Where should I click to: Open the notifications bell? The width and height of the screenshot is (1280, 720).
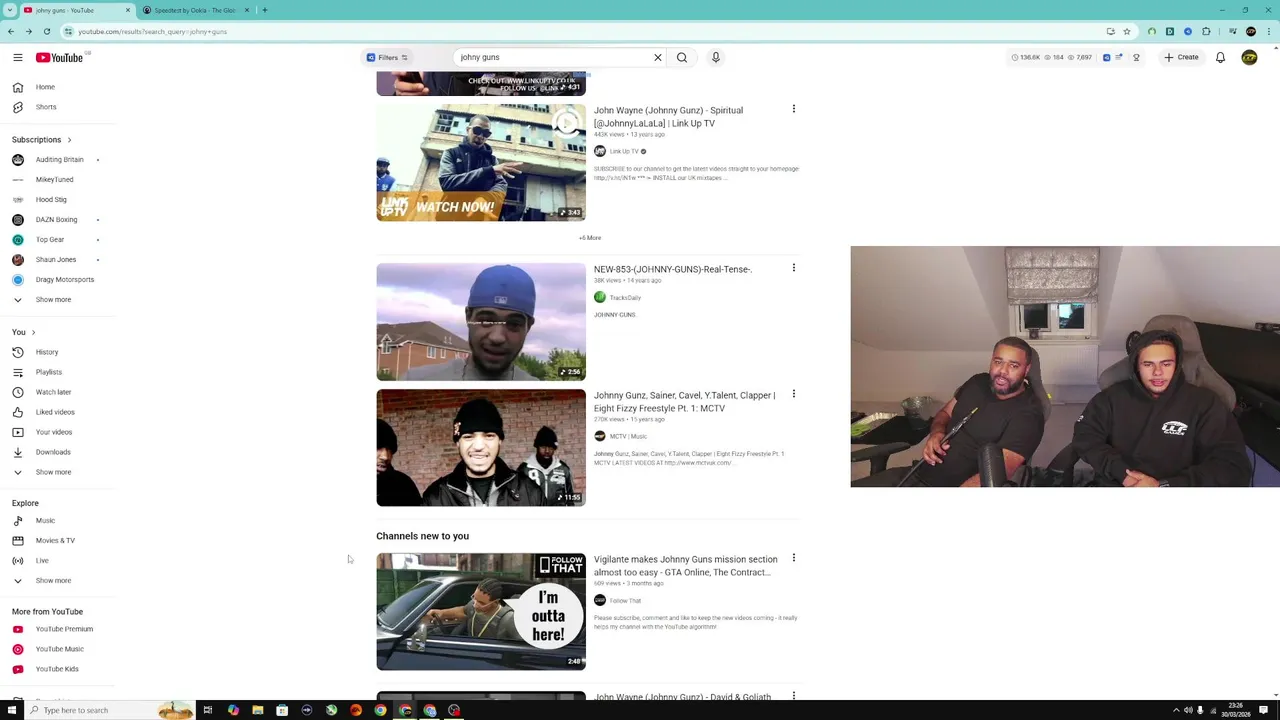tap(1220, 58)
